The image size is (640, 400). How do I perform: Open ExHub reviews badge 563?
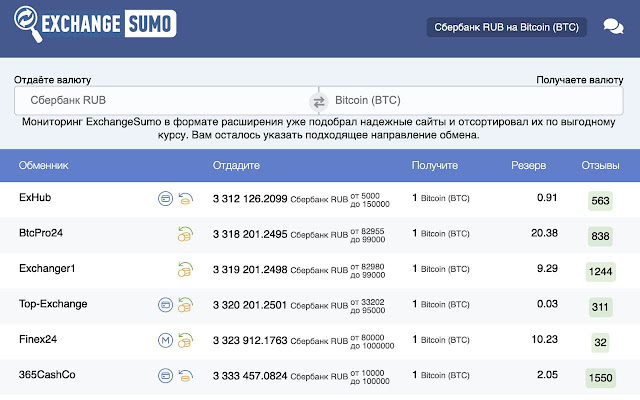coord(600,201)
